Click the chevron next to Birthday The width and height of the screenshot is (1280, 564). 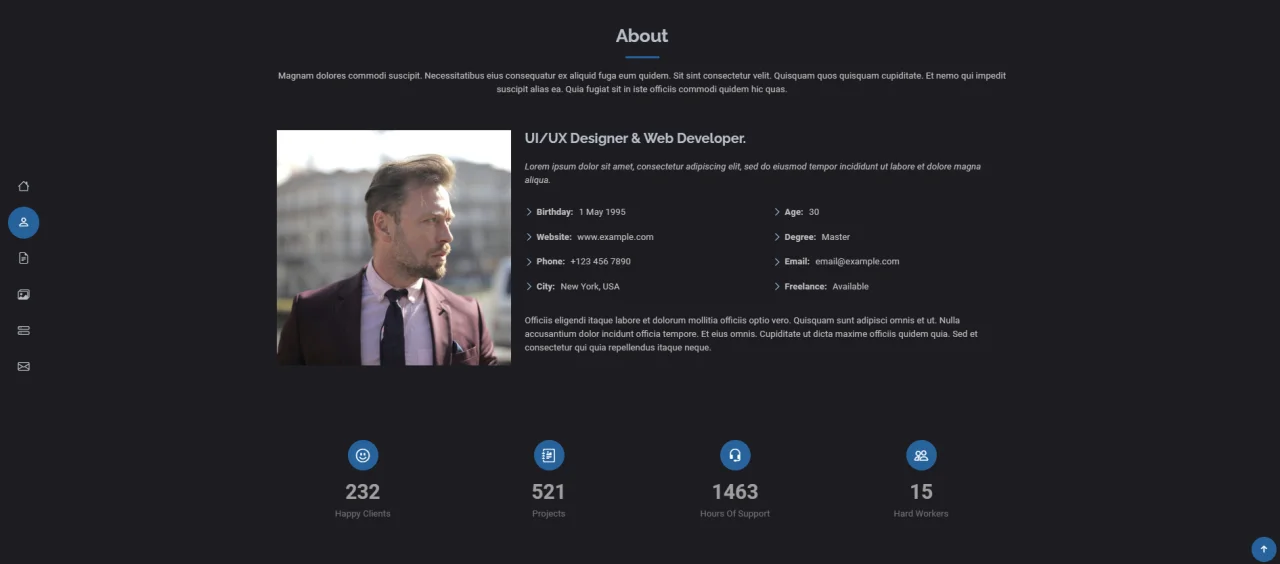pyautogui.click(x=529, y=212)
